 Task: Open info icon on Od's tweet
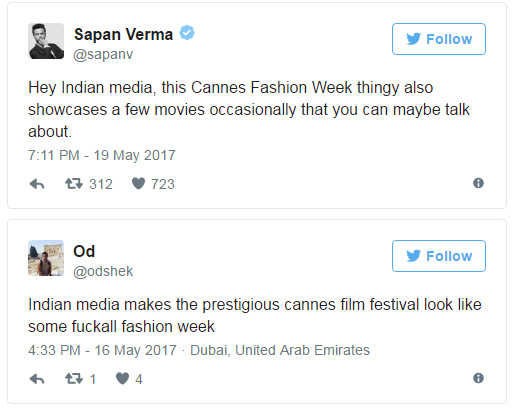[x=478, y=378]
